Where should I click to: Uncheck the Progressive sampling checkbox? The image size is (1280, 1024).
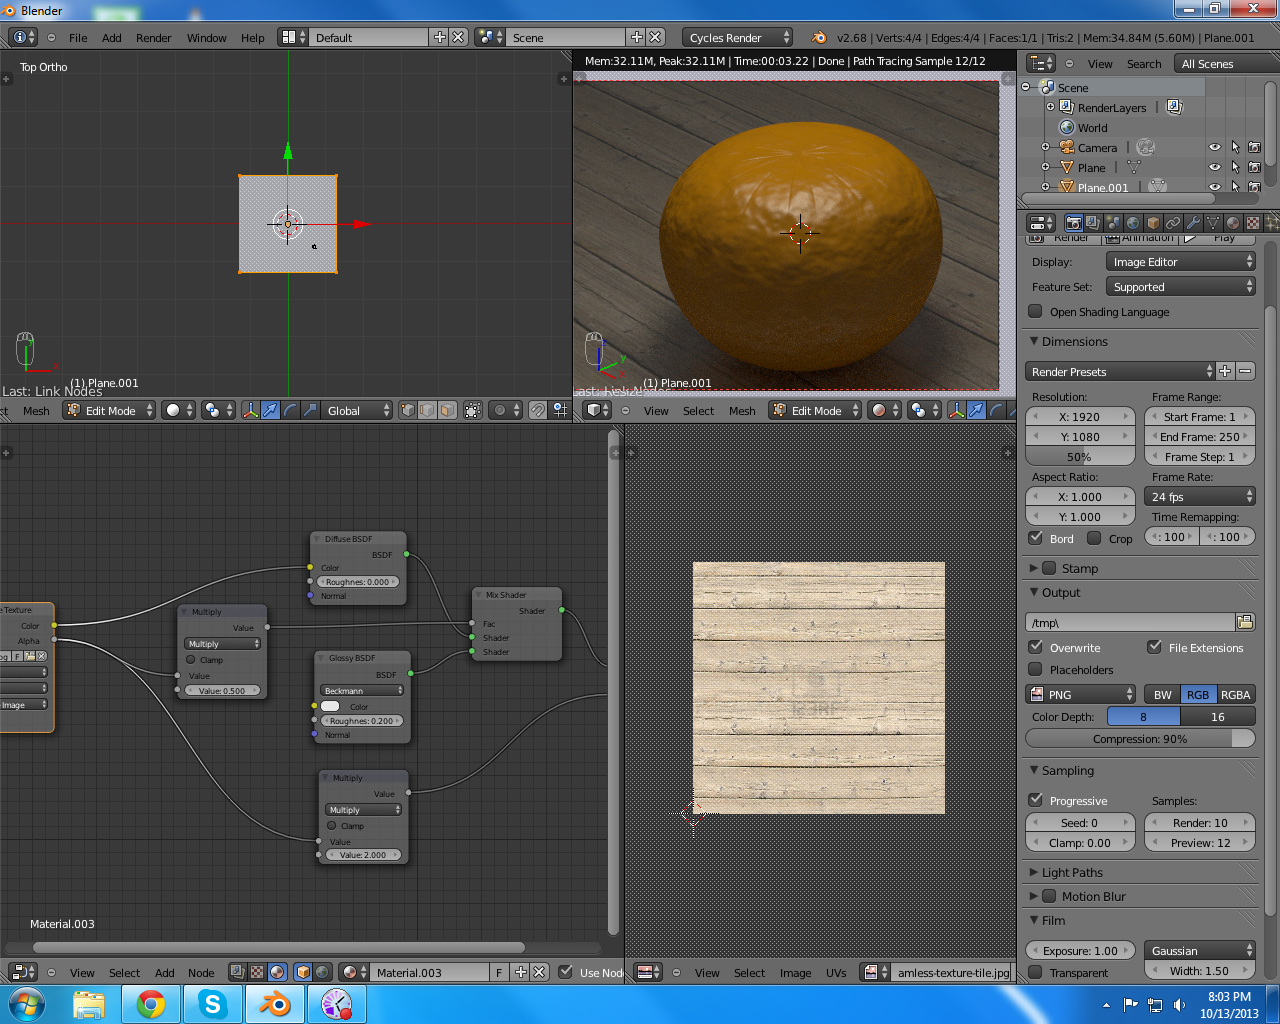pos(1036,800)
